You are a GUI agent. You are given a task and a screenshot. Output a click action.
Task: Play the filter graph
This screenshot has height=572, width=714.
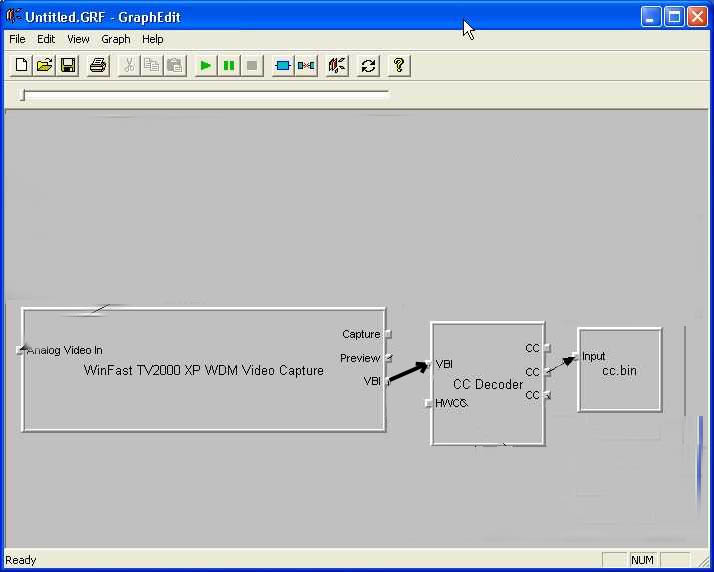(206, 66)
